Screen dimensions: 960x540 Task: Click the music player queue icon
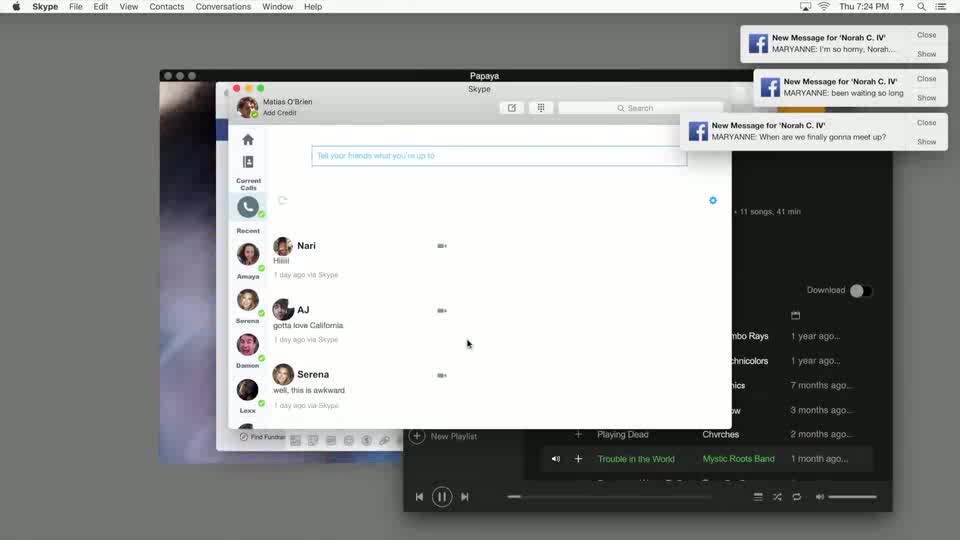click(758, 497)
